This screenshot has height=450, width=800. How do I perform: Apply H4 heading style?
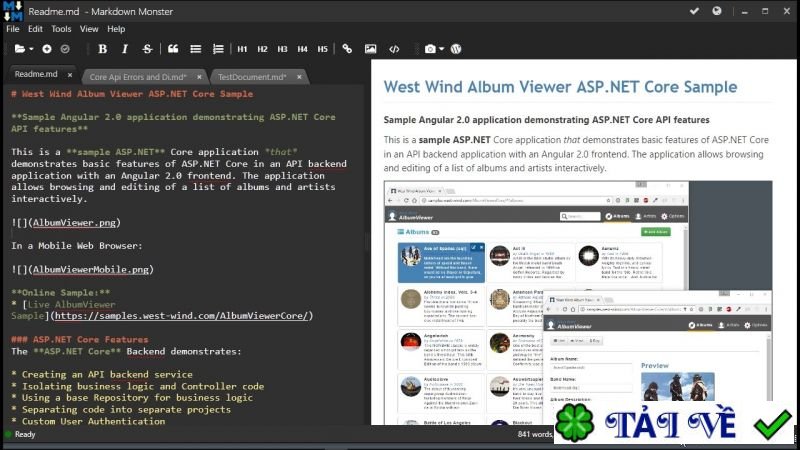(x=303, y=49)
